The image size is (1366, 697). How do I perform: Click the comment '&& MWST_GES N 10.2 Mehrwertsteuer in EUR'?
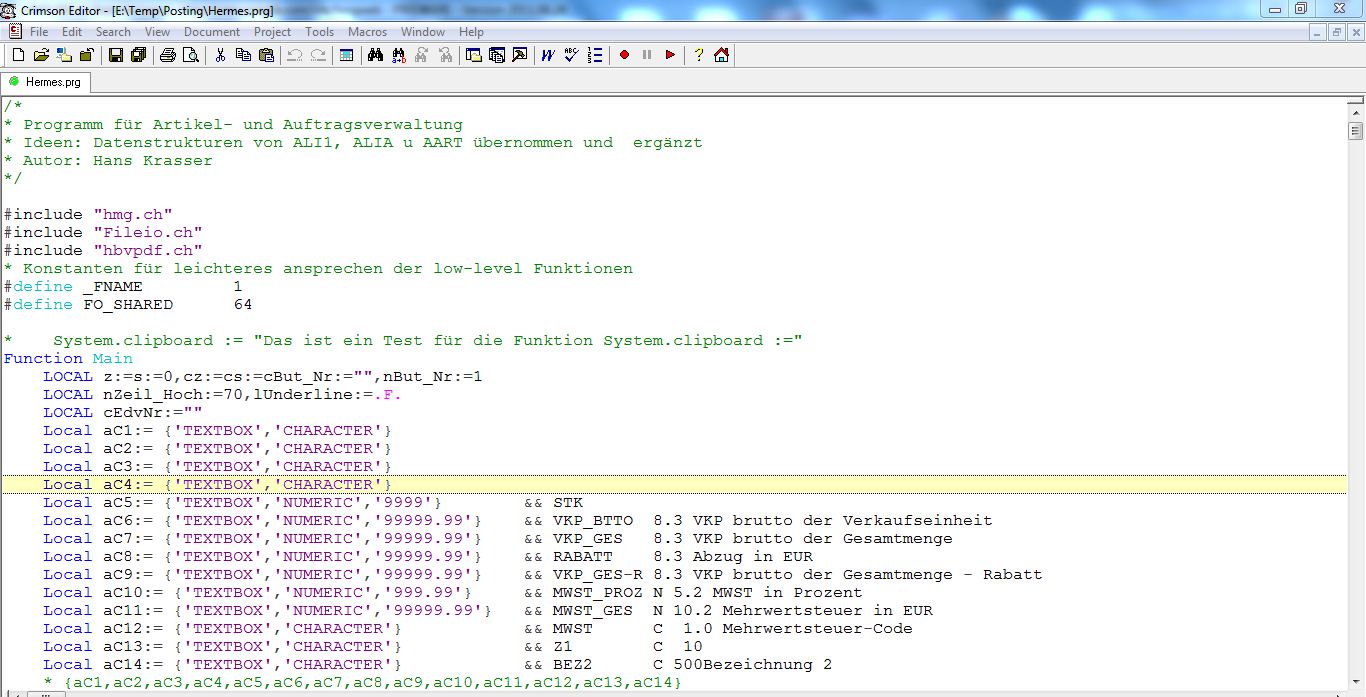(x=728, y=611)
